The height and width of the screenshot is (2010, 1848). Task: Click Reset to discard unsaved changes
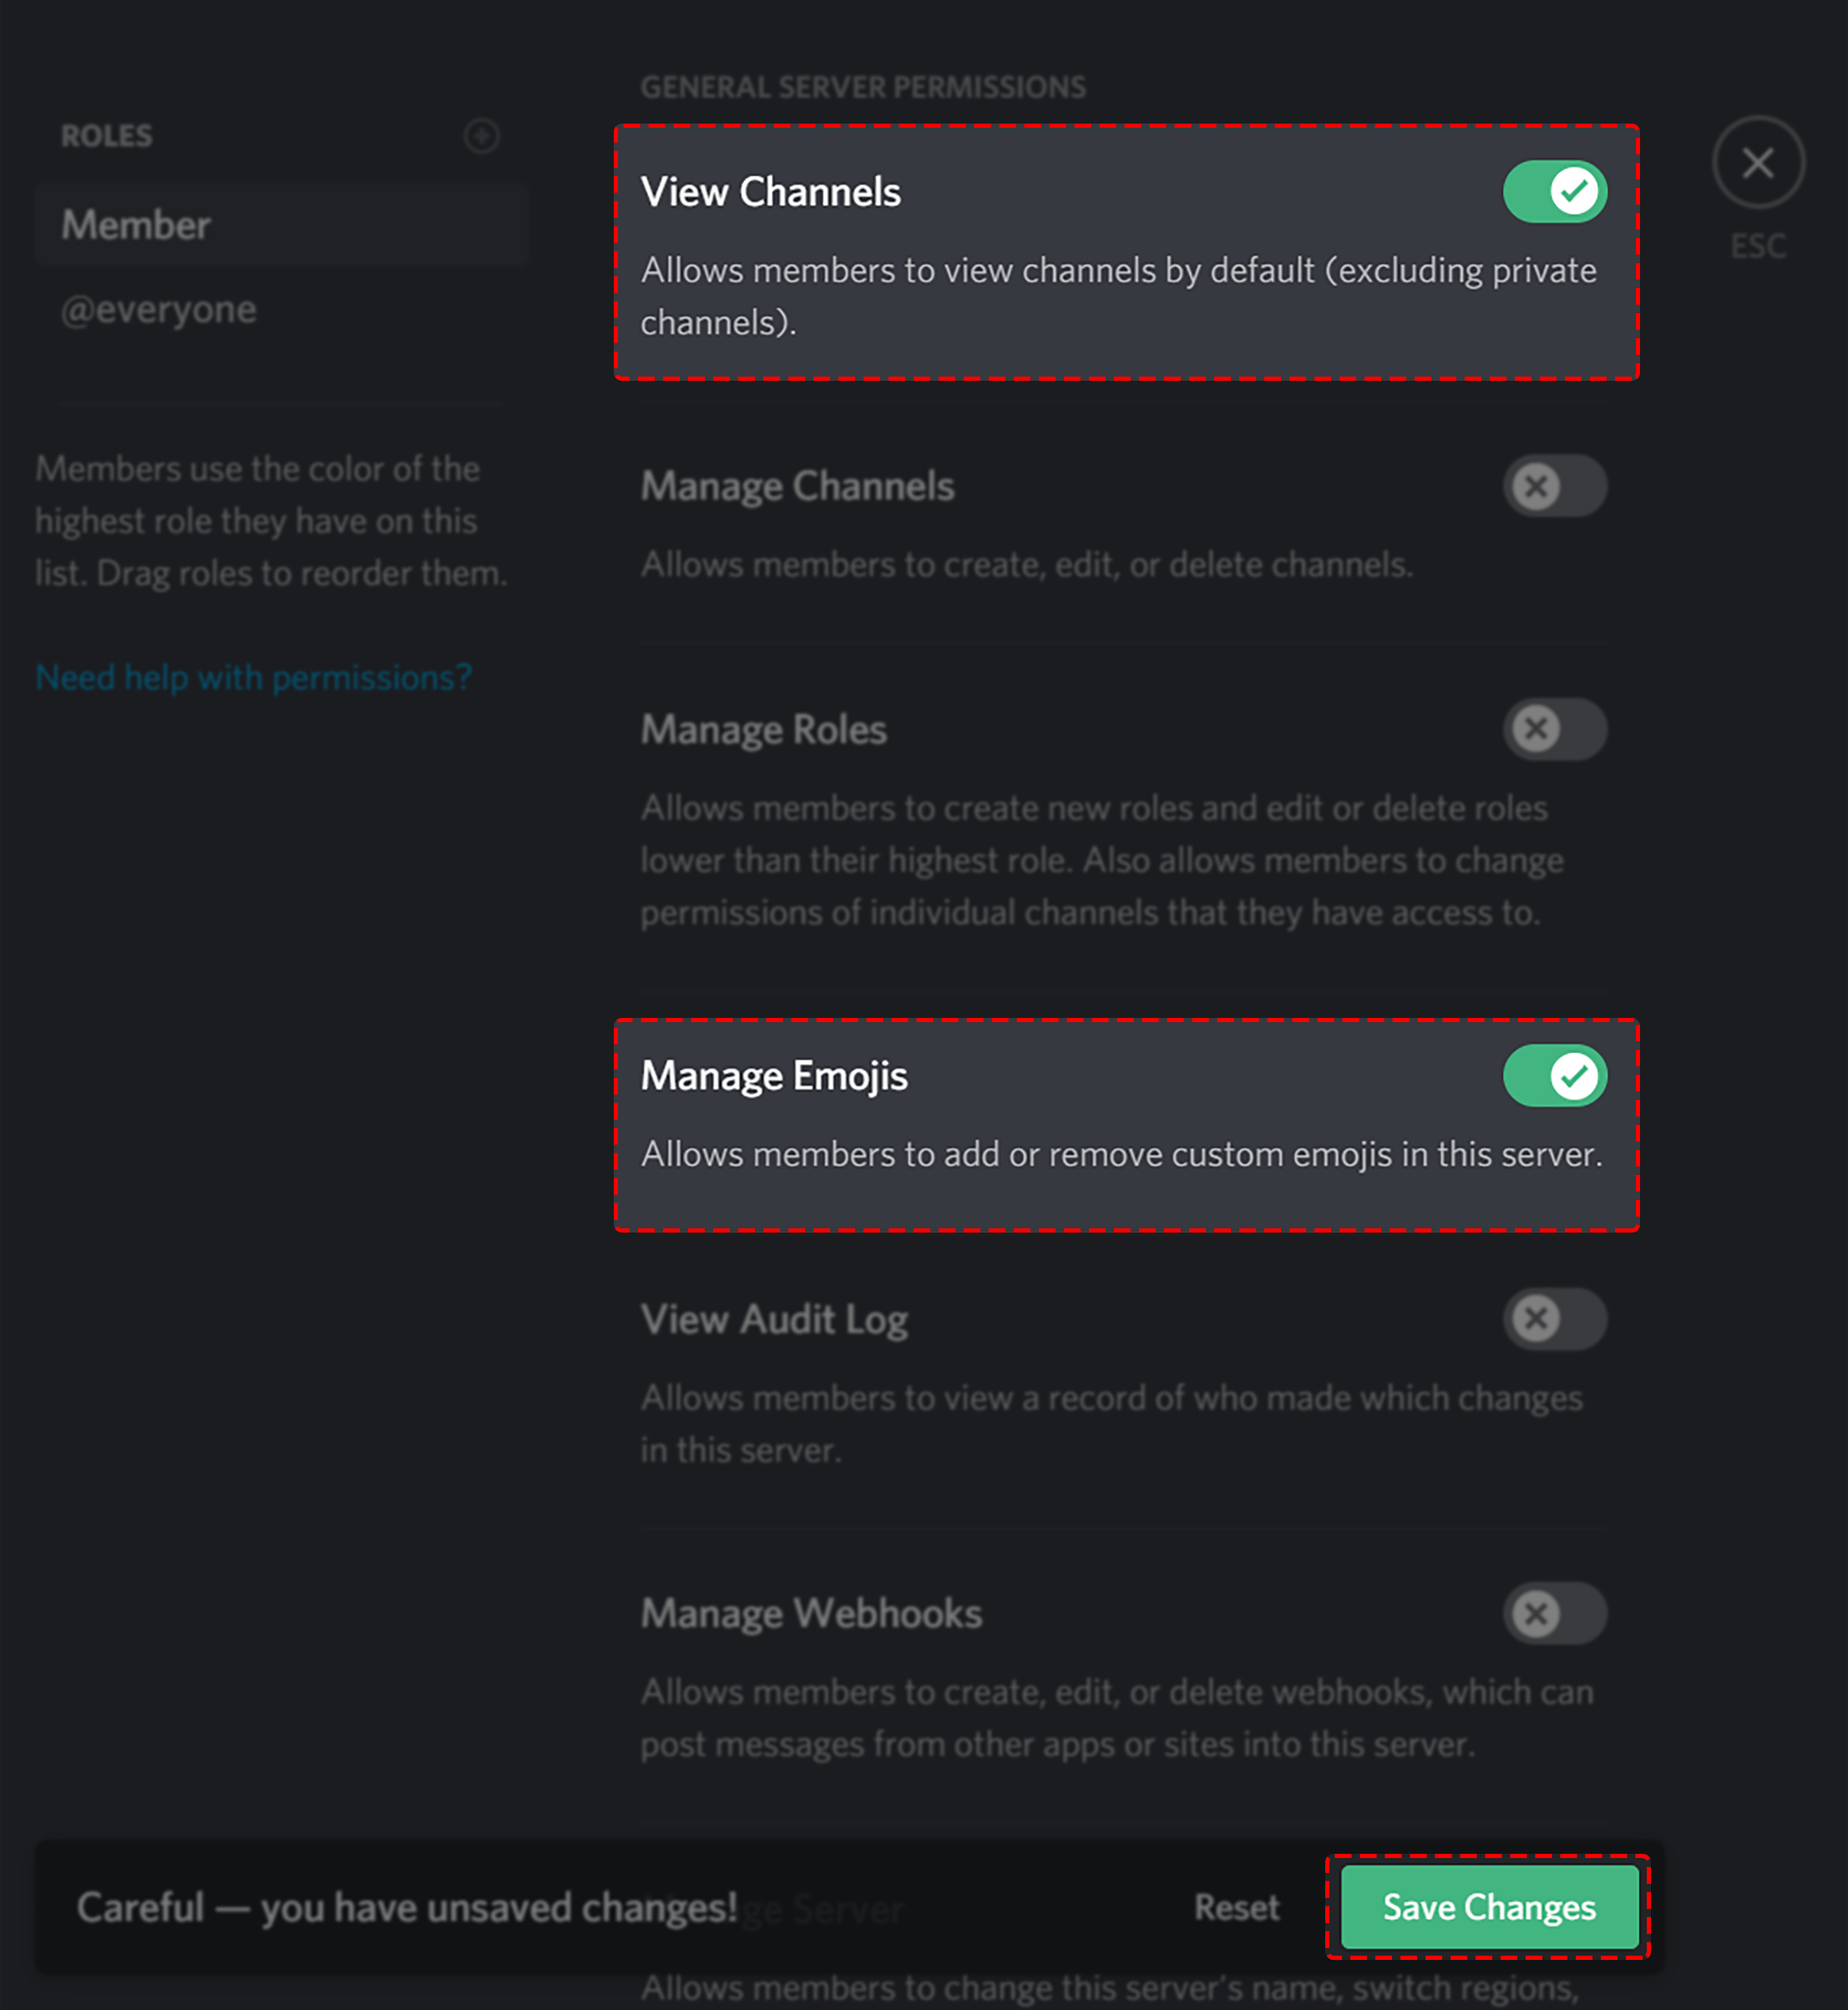point(1236,1907)
